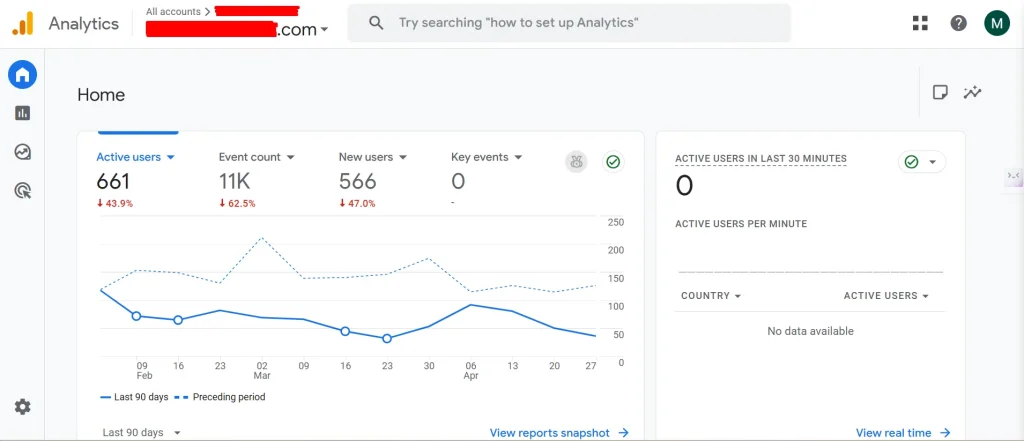1024x441 pixels.
Task: Open the Google apps grid icon
Action: coord(920,24)
